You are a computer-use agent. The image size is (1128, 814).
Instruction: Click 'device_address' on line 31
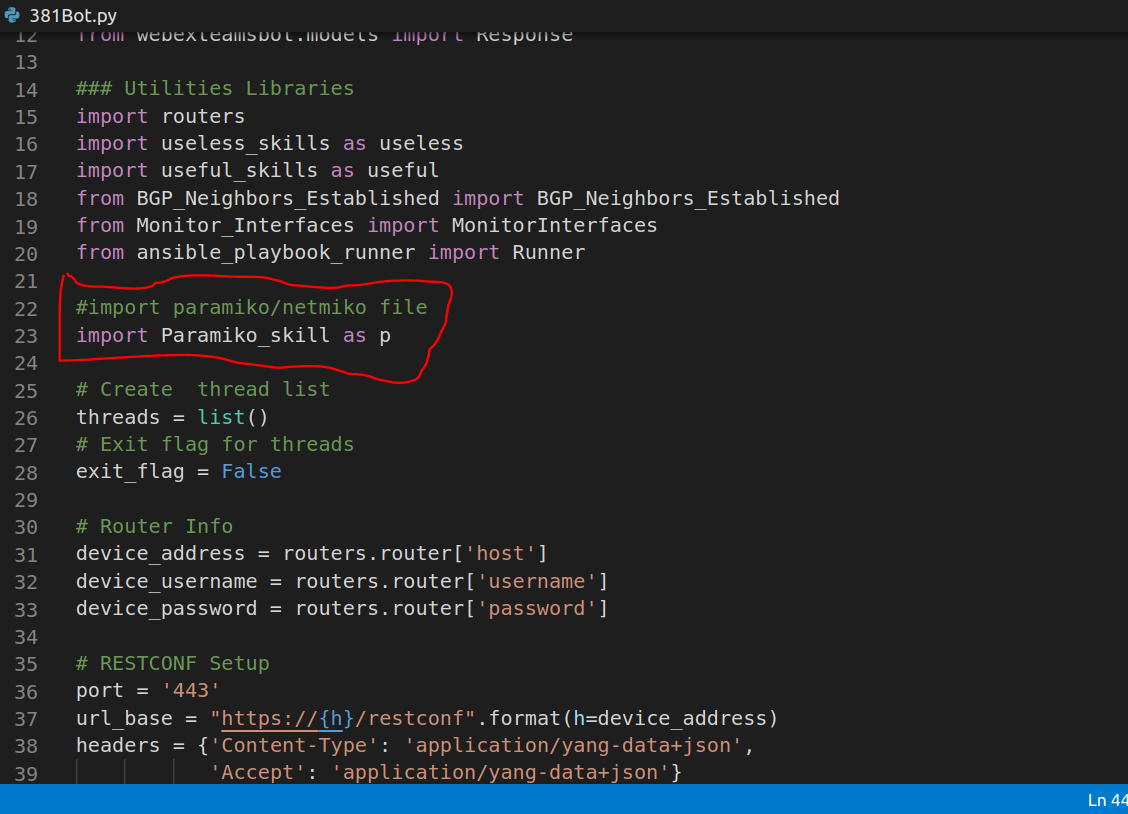(160, 554)
